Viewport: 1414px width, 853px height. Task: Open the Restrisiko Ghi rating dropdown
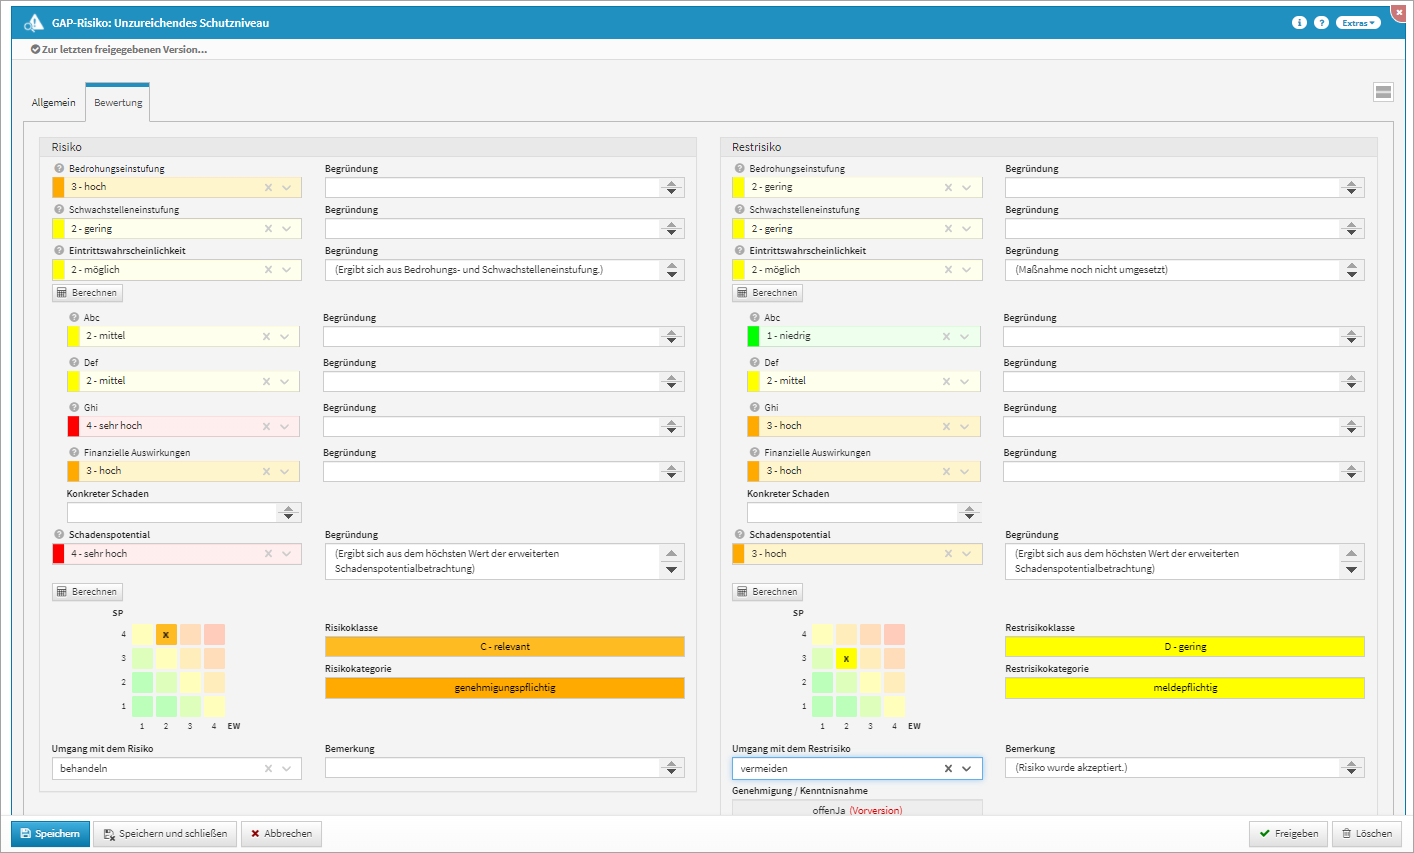tap(965, 426)
